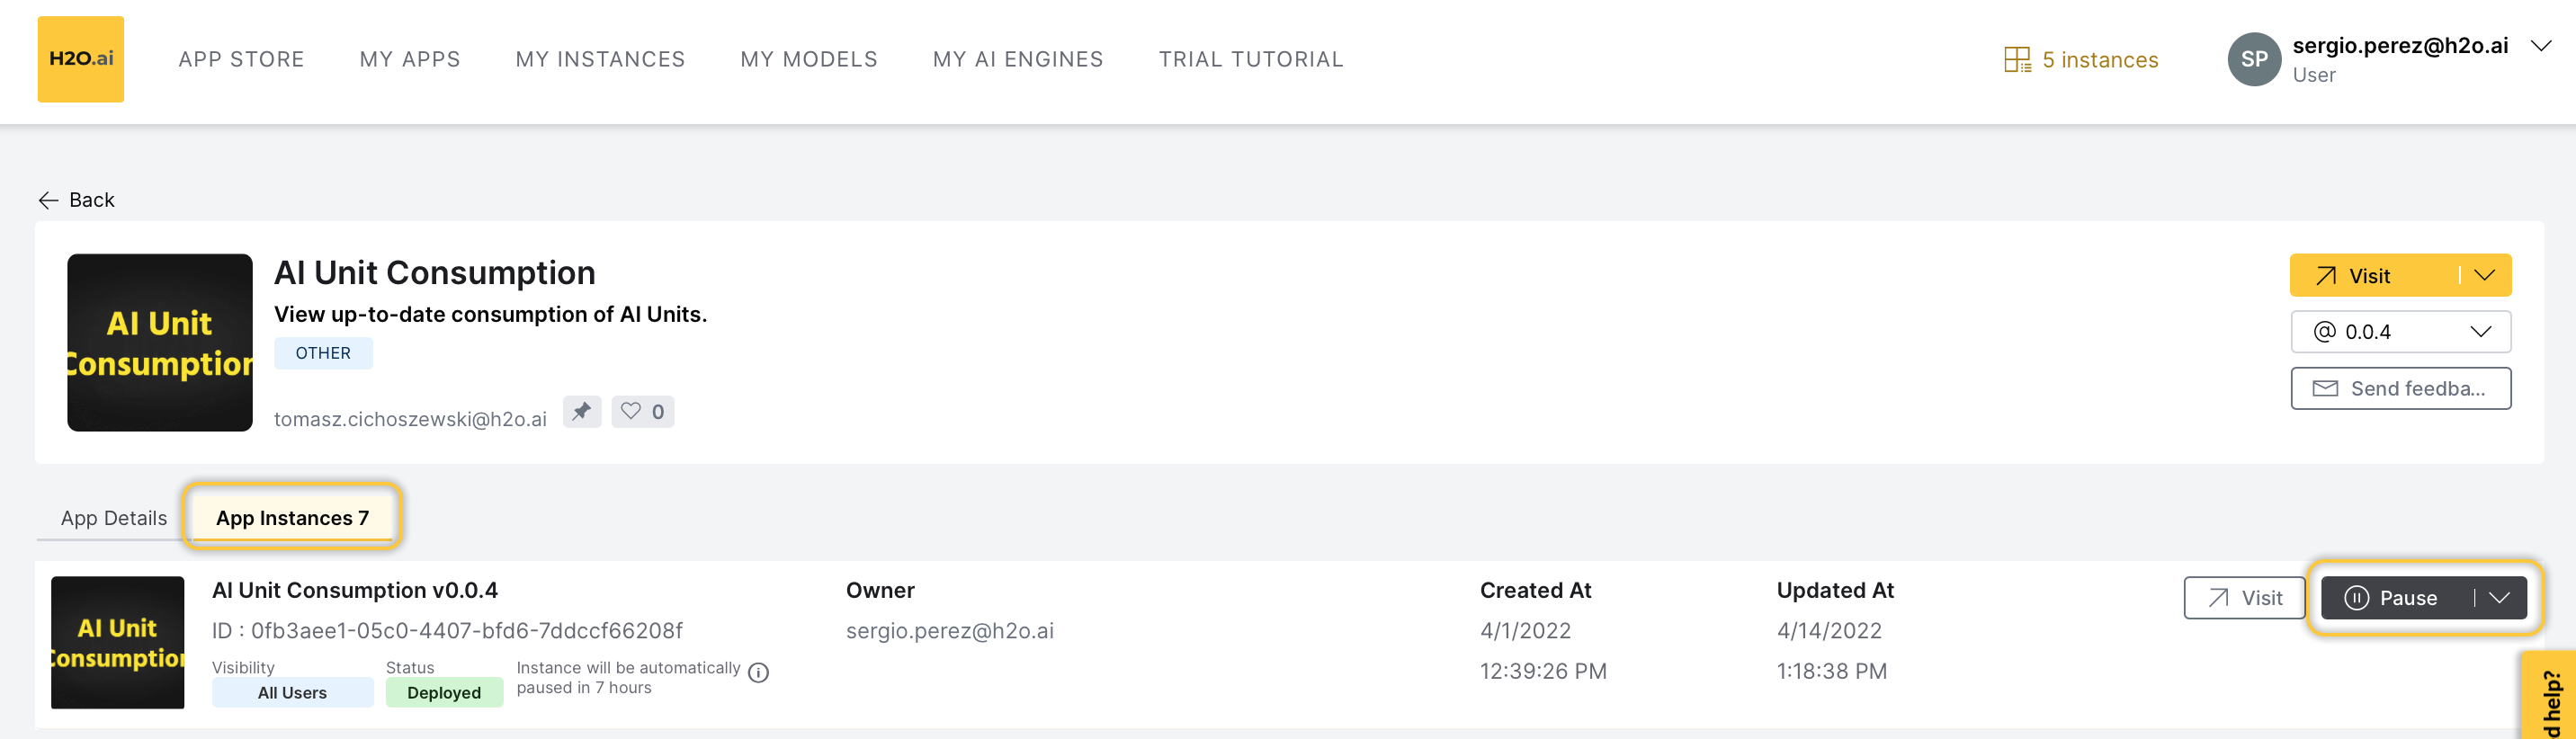Click the SP user avatar
Image resolution: width=2576 pixels, height=739 pixels.
[x=2253, y=59]
